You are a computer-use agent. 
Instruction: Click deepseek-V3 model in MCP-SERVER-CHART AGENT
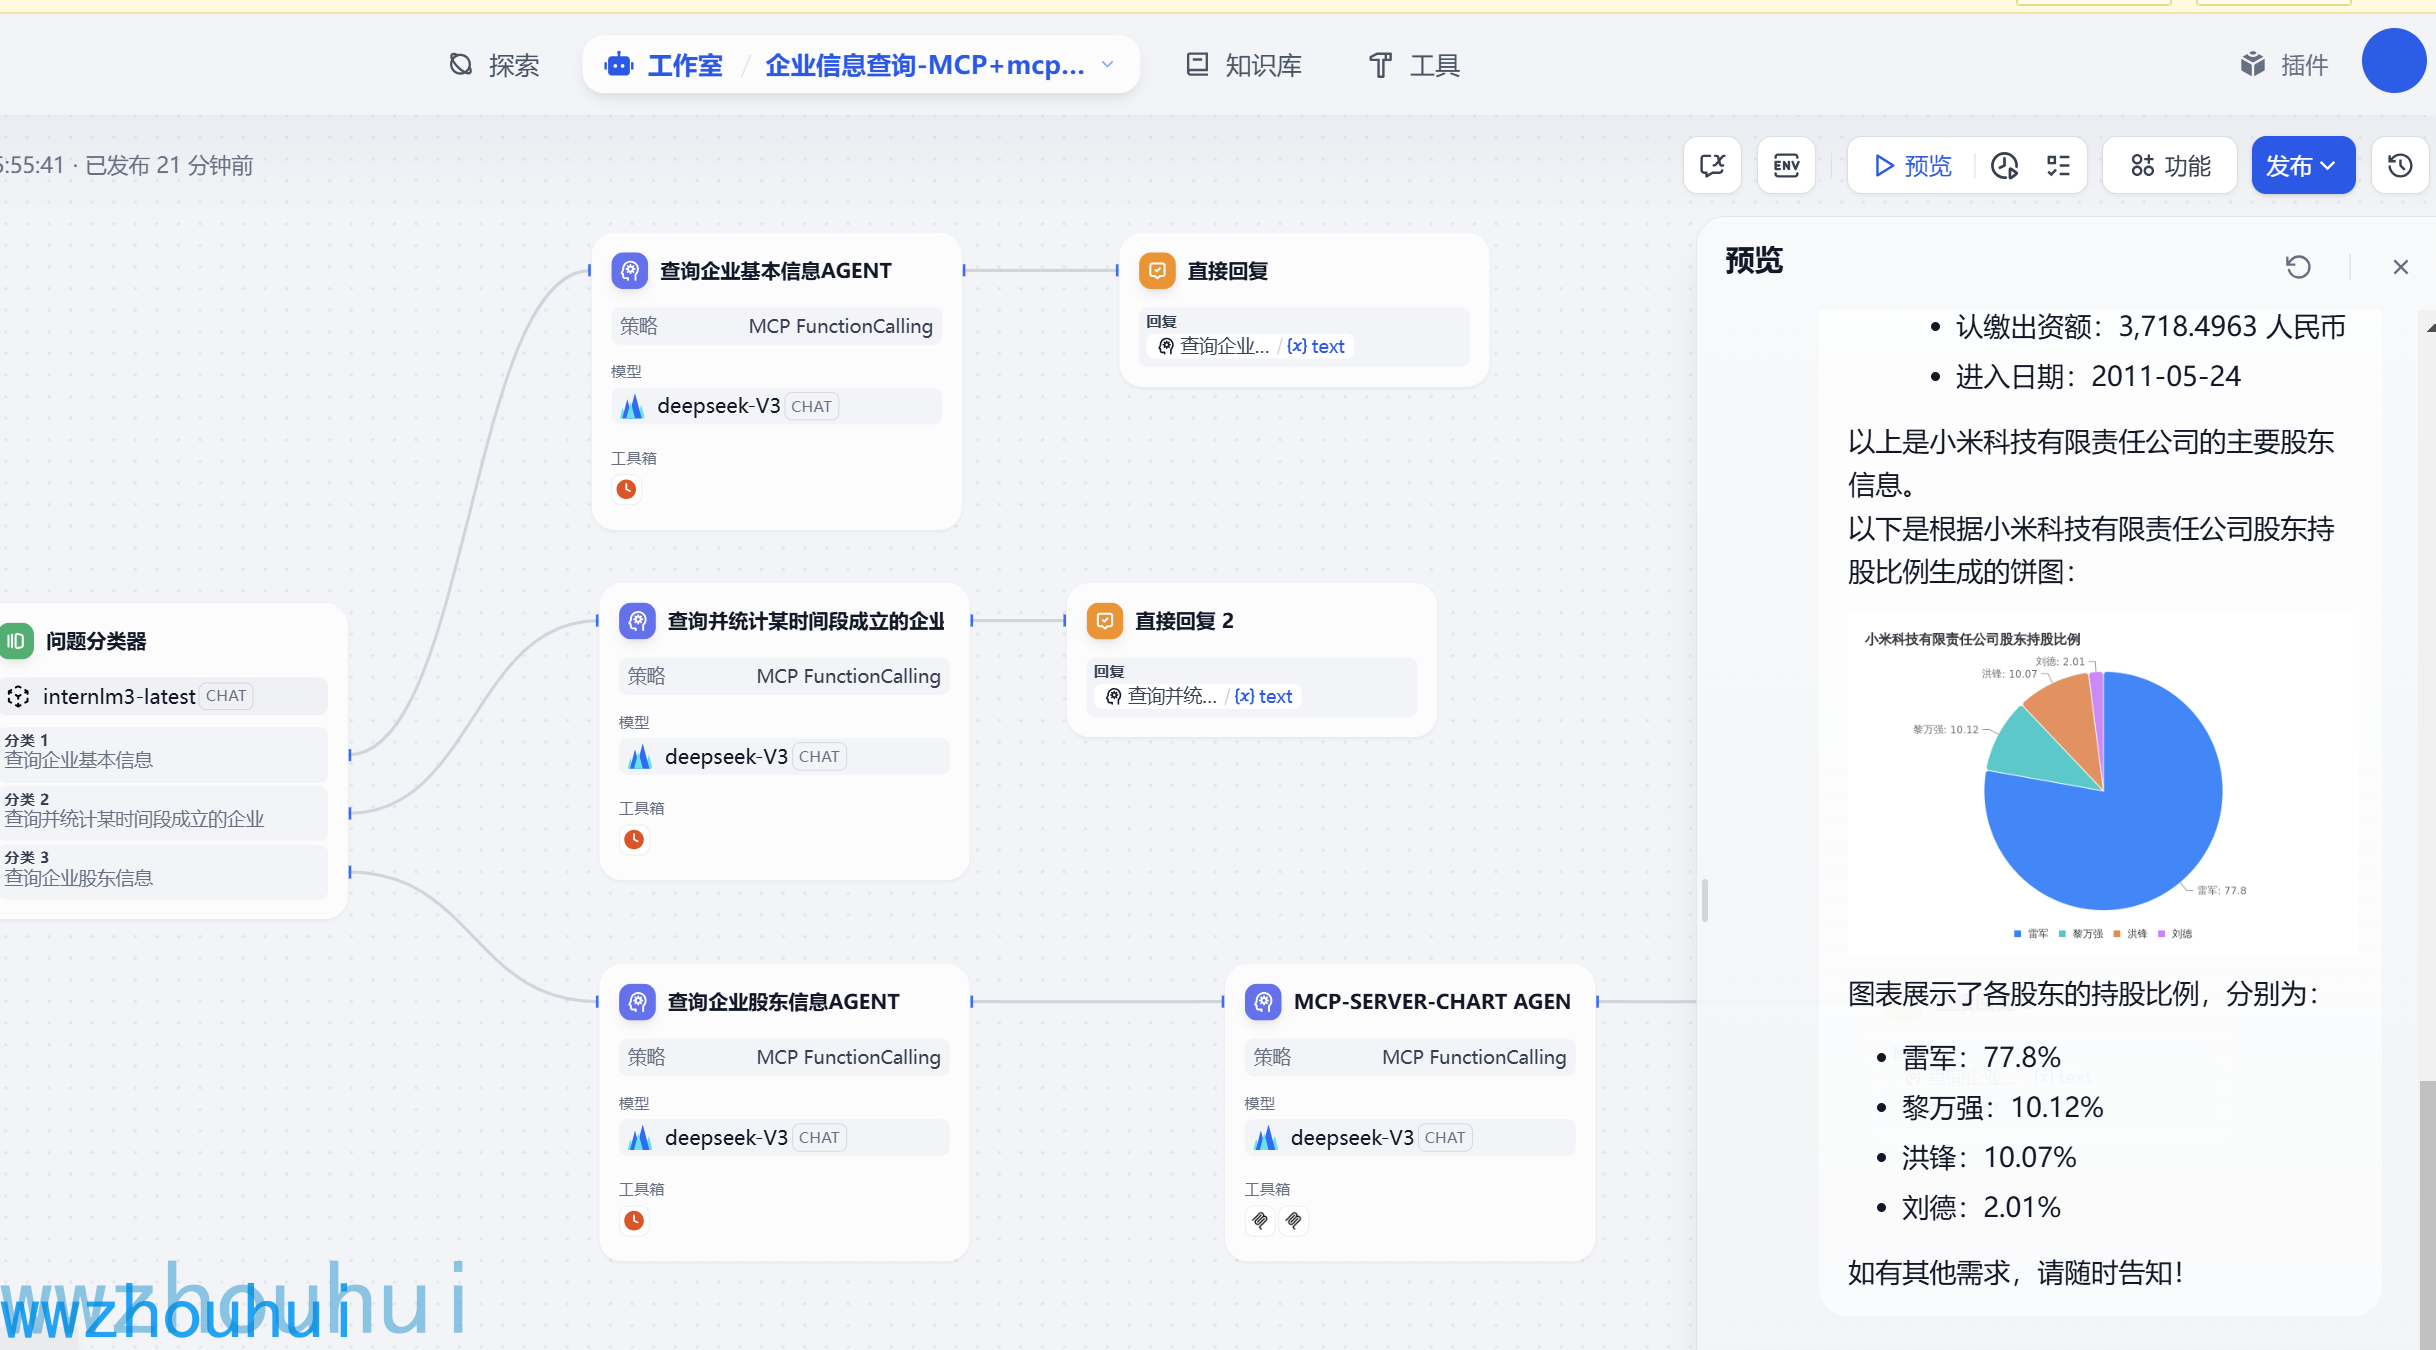(1411, 1137)
